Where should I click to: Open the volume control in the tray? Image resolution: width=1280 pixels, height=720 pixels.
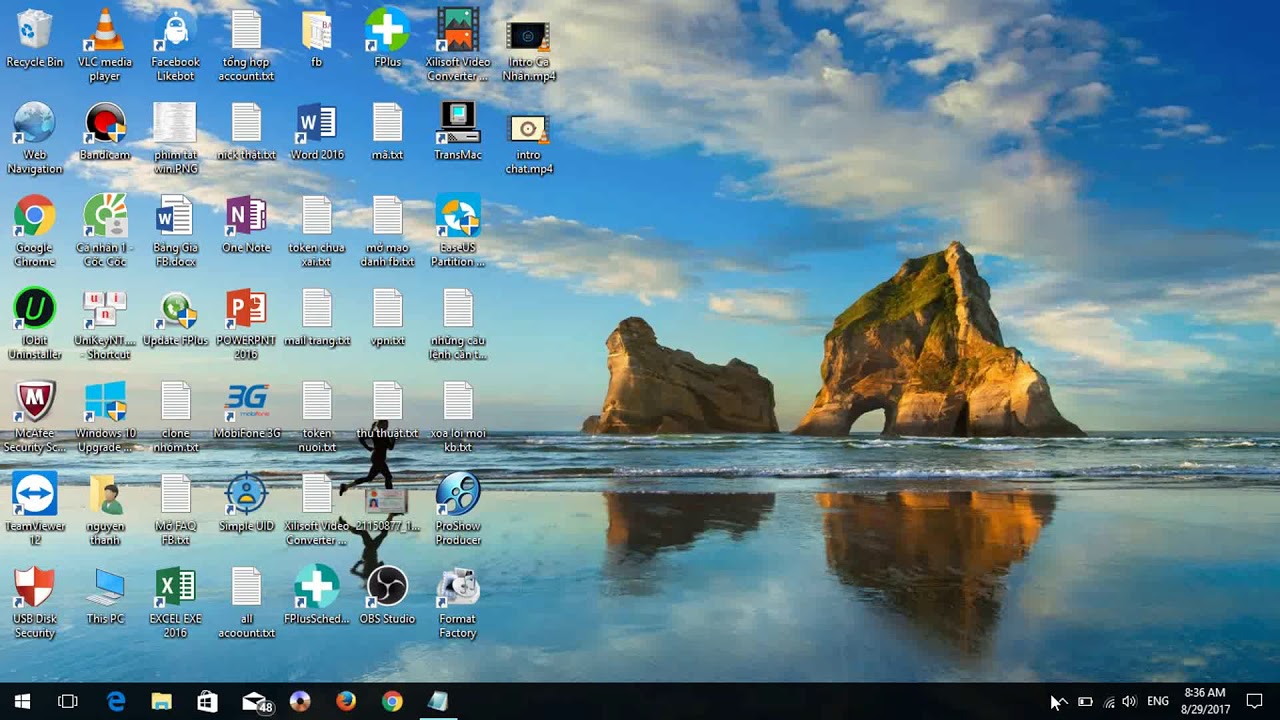1130,701
